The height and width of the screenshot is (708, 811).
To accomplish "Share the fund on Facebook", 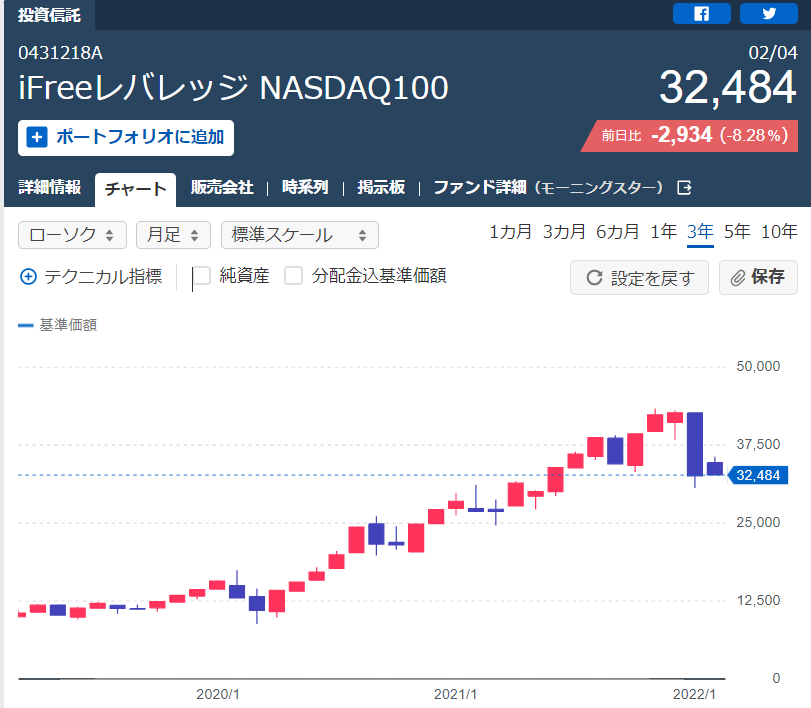I will pyautogui.click(x=701, y=13).
